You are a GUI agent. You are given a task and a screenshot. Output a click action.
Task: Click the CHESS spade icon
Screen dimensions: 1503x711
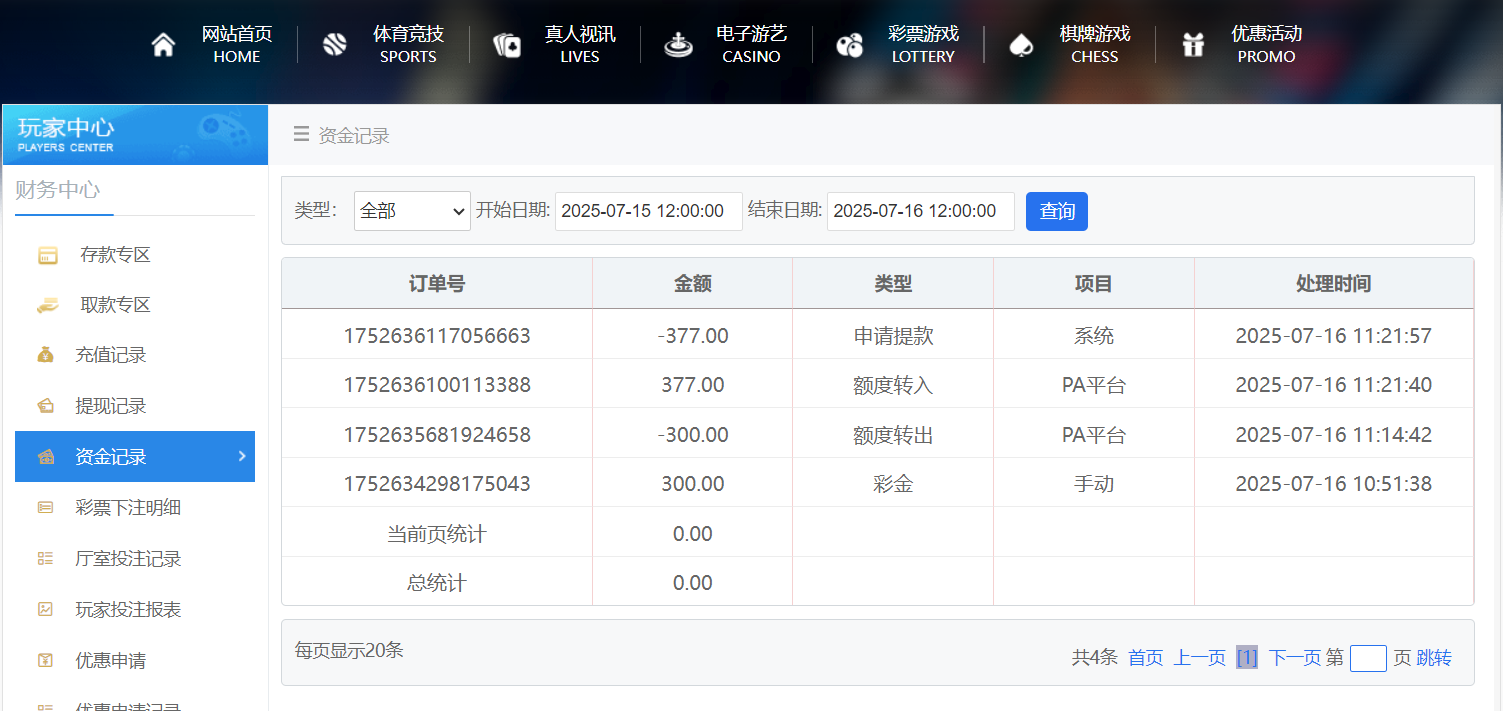[x=1021, y=43]
